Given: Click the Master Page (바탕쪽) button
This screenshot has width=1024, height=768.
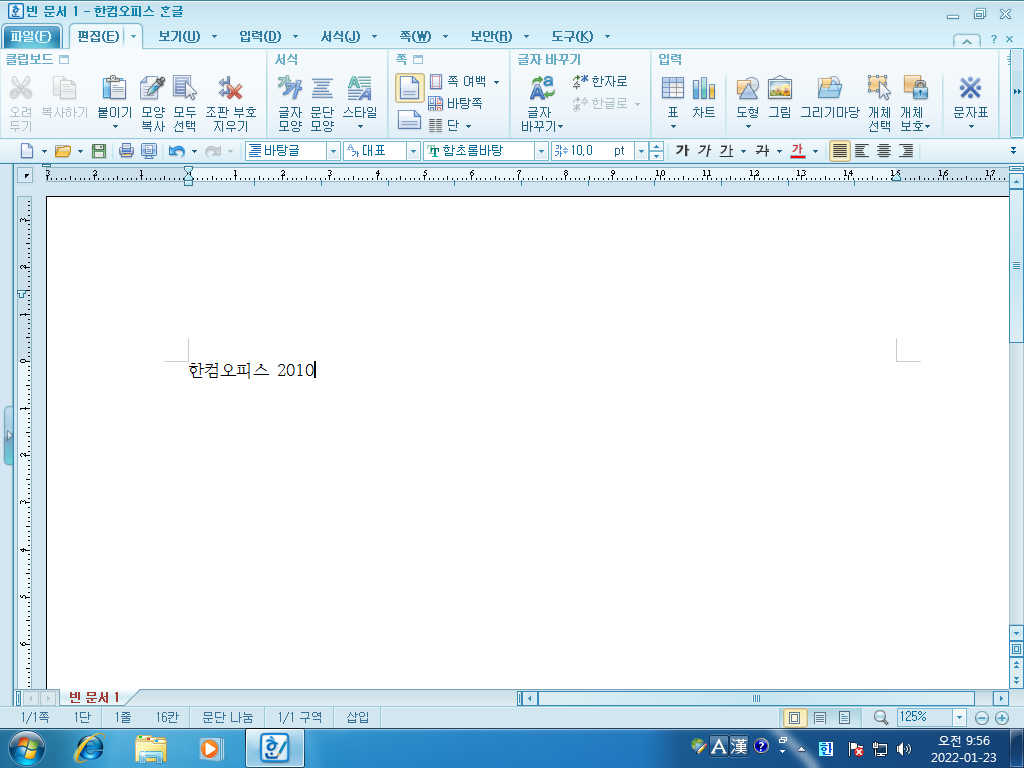Looking at the screenshot, I should click(x=455, y=103).
